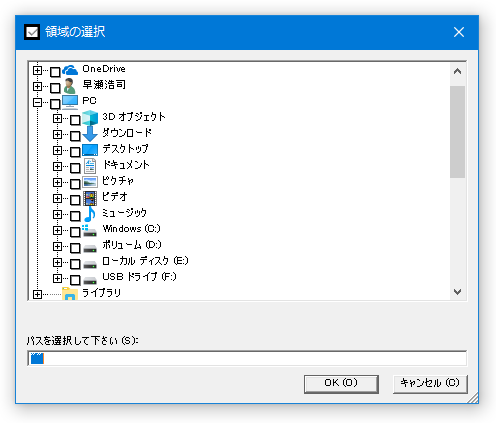Expand the 早瀬浩司 tree node
This screenshot has width=496, height=423.
(x=37, y=86)
